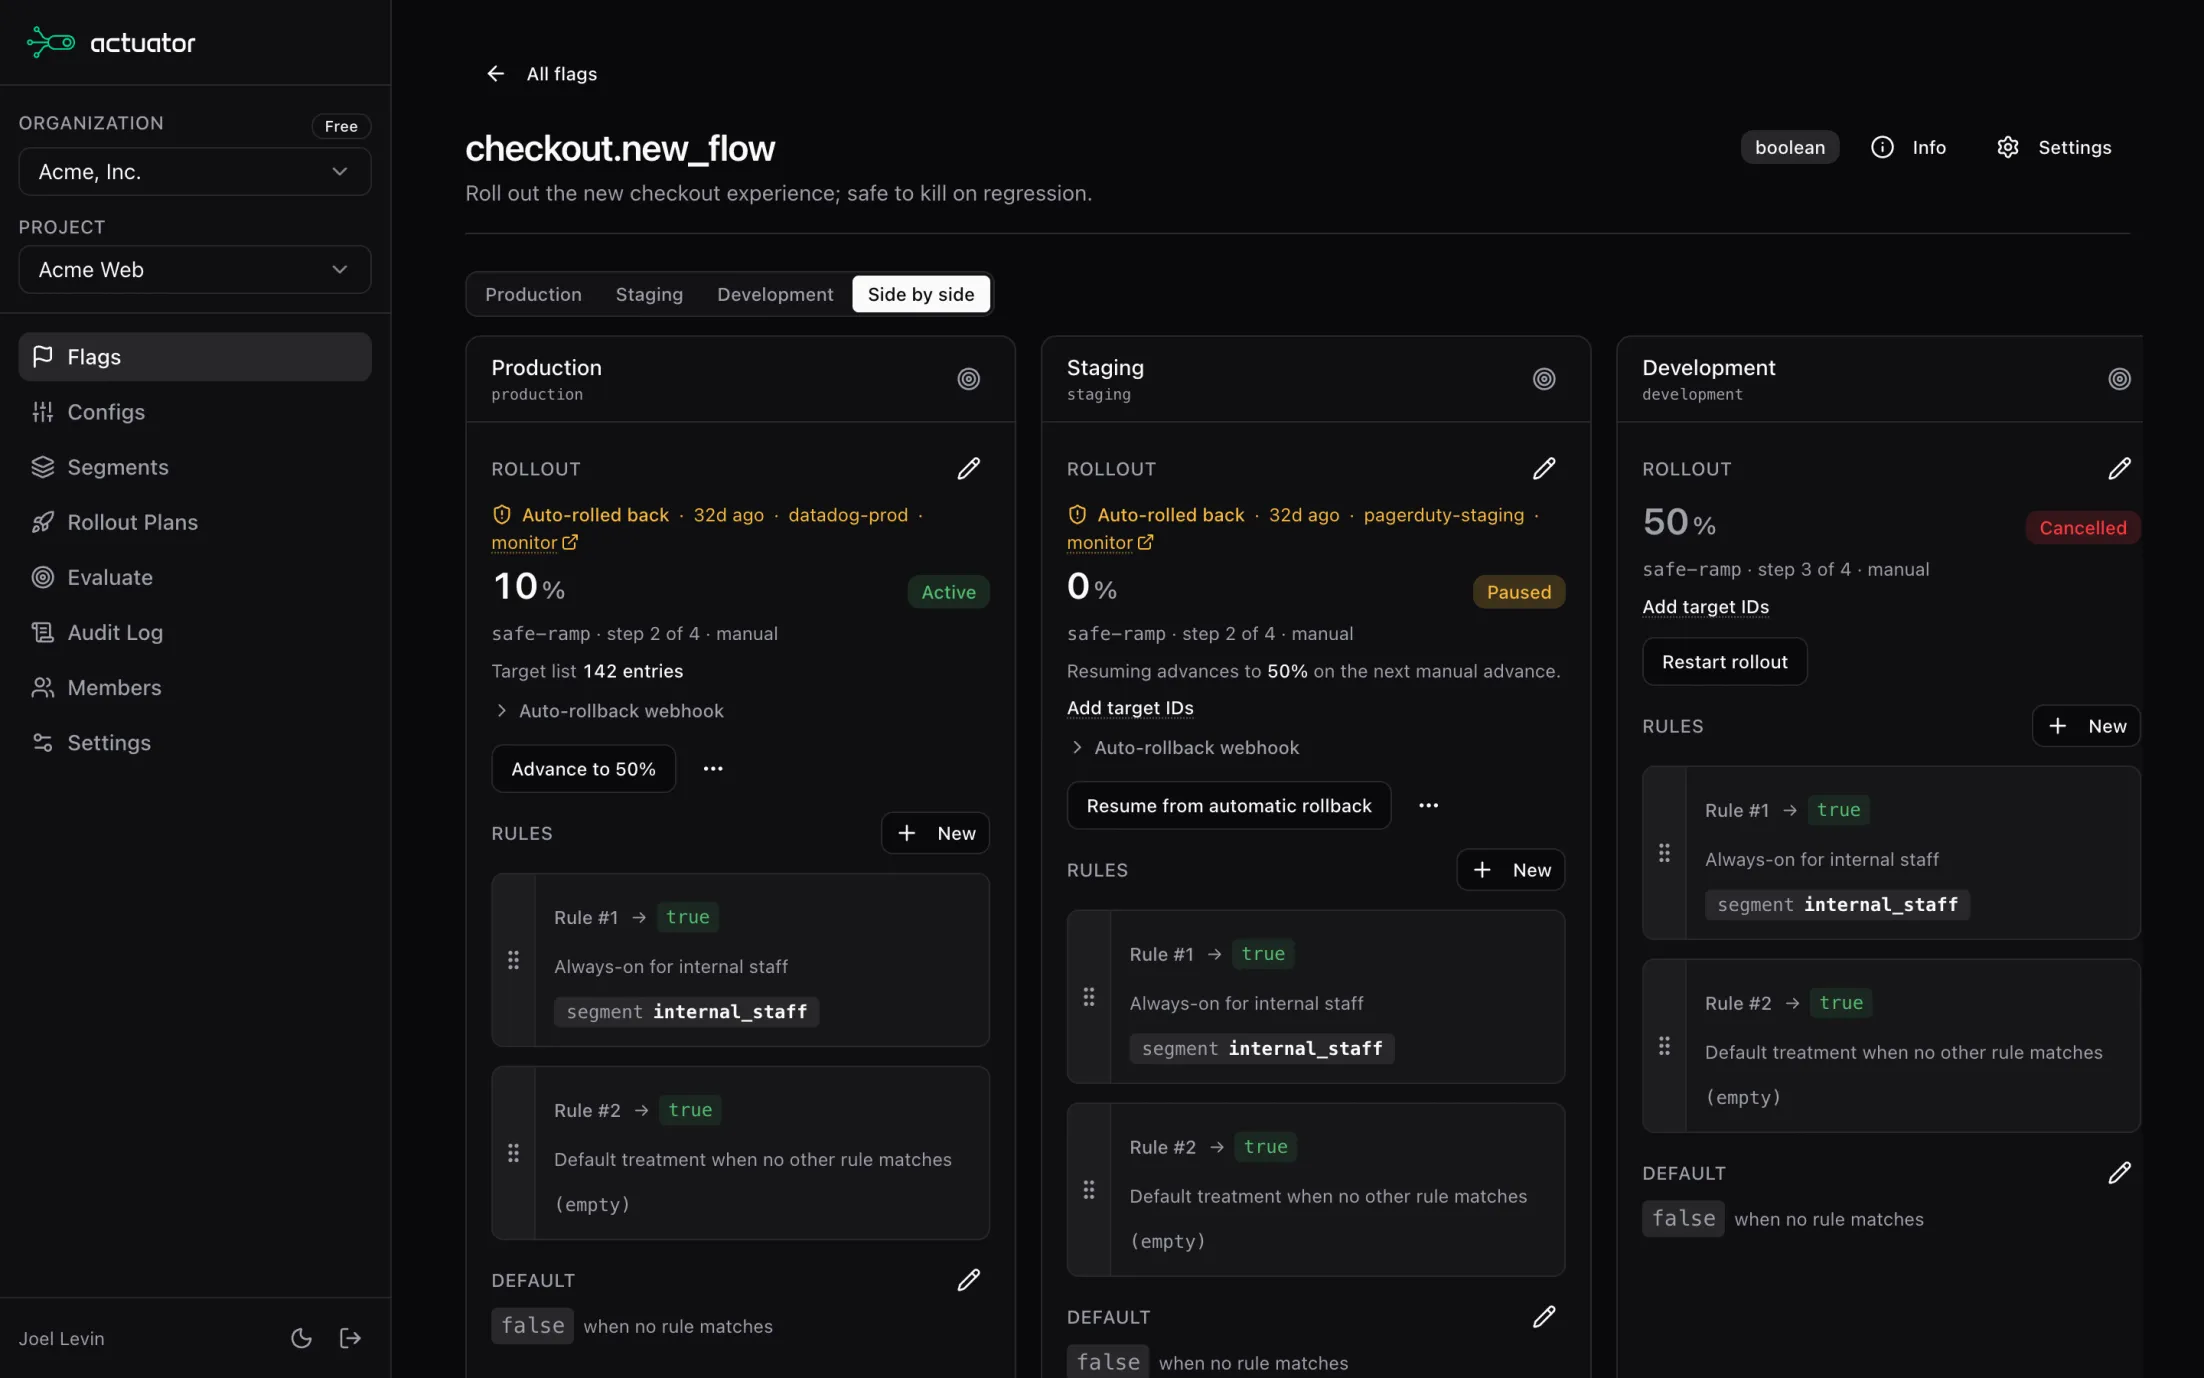
Task: Grab the Development Rule #2 drag handle
Action: tap(1664, 1046)
